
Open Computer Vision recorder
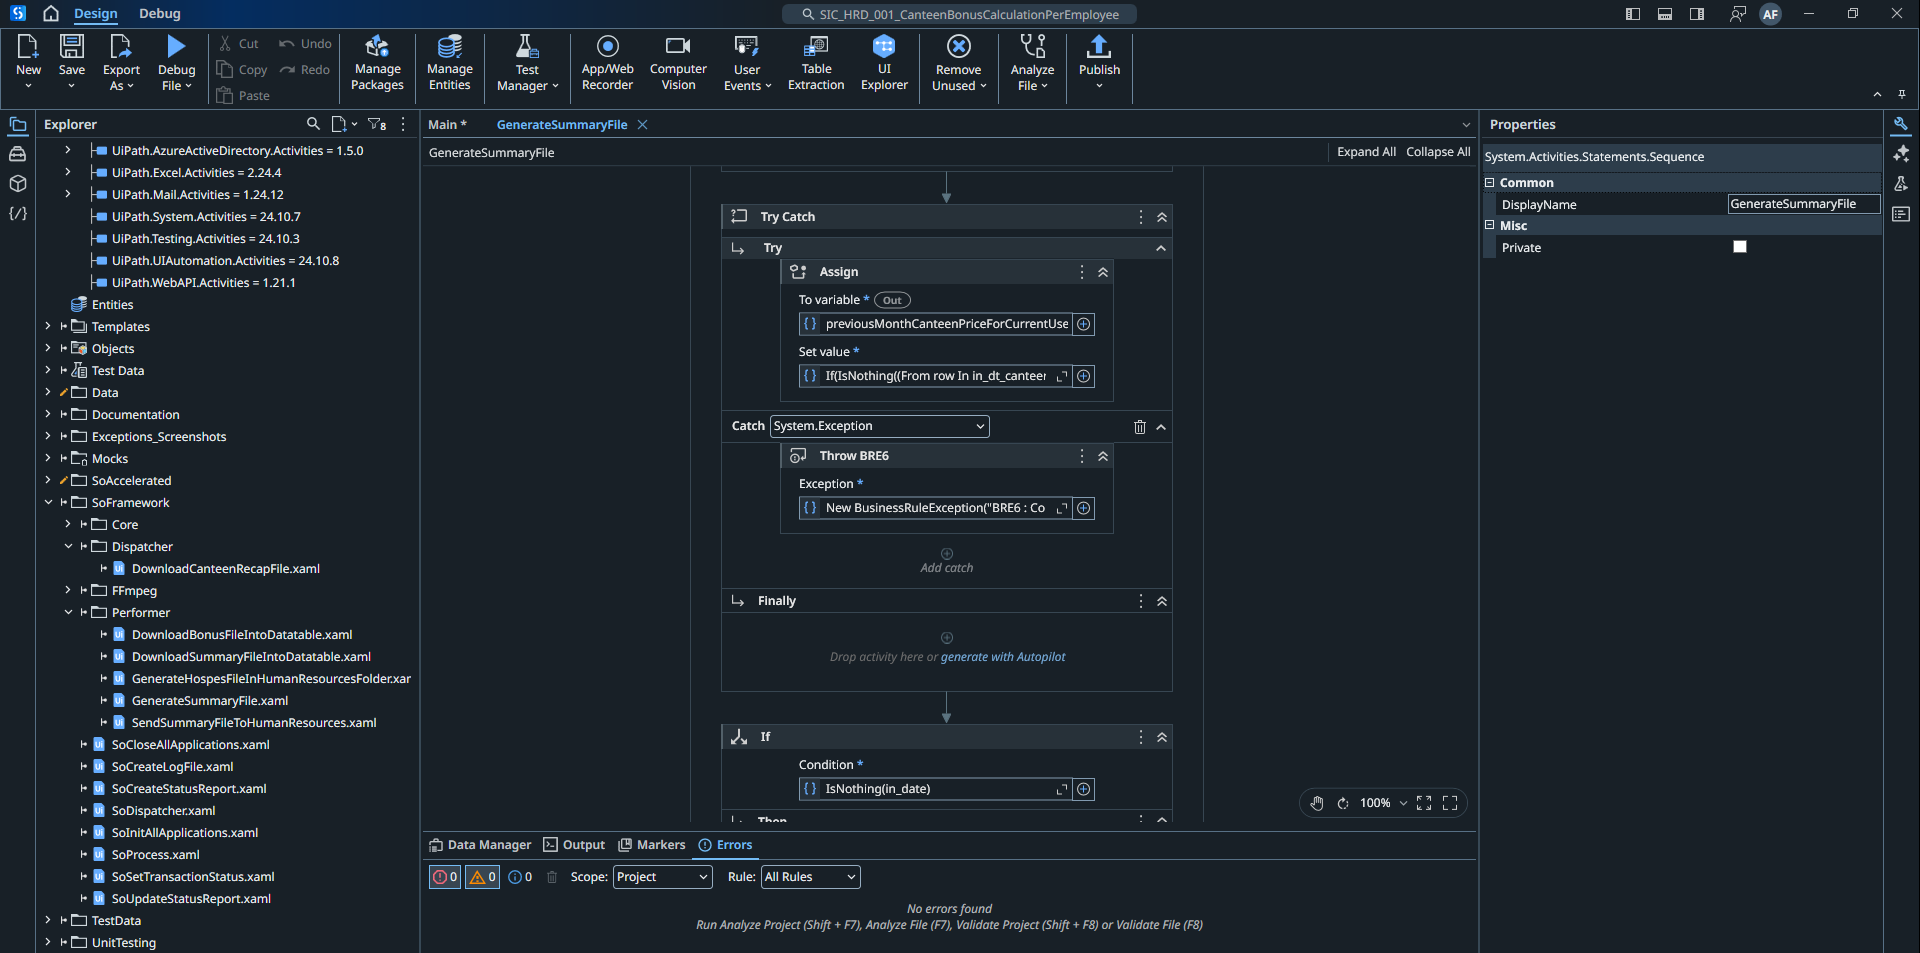(x=678, y=63)
